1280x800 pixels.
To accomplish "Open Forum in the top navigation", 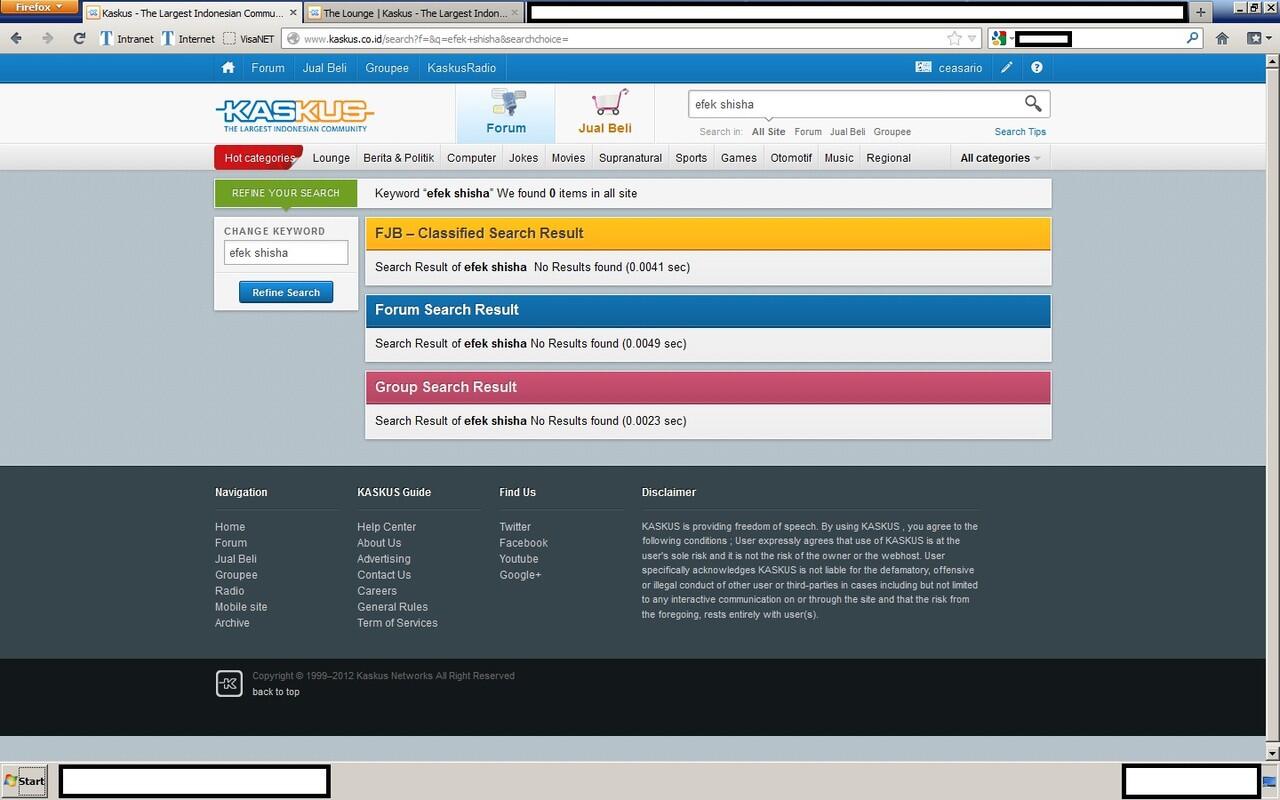I will tap(268, 68).
